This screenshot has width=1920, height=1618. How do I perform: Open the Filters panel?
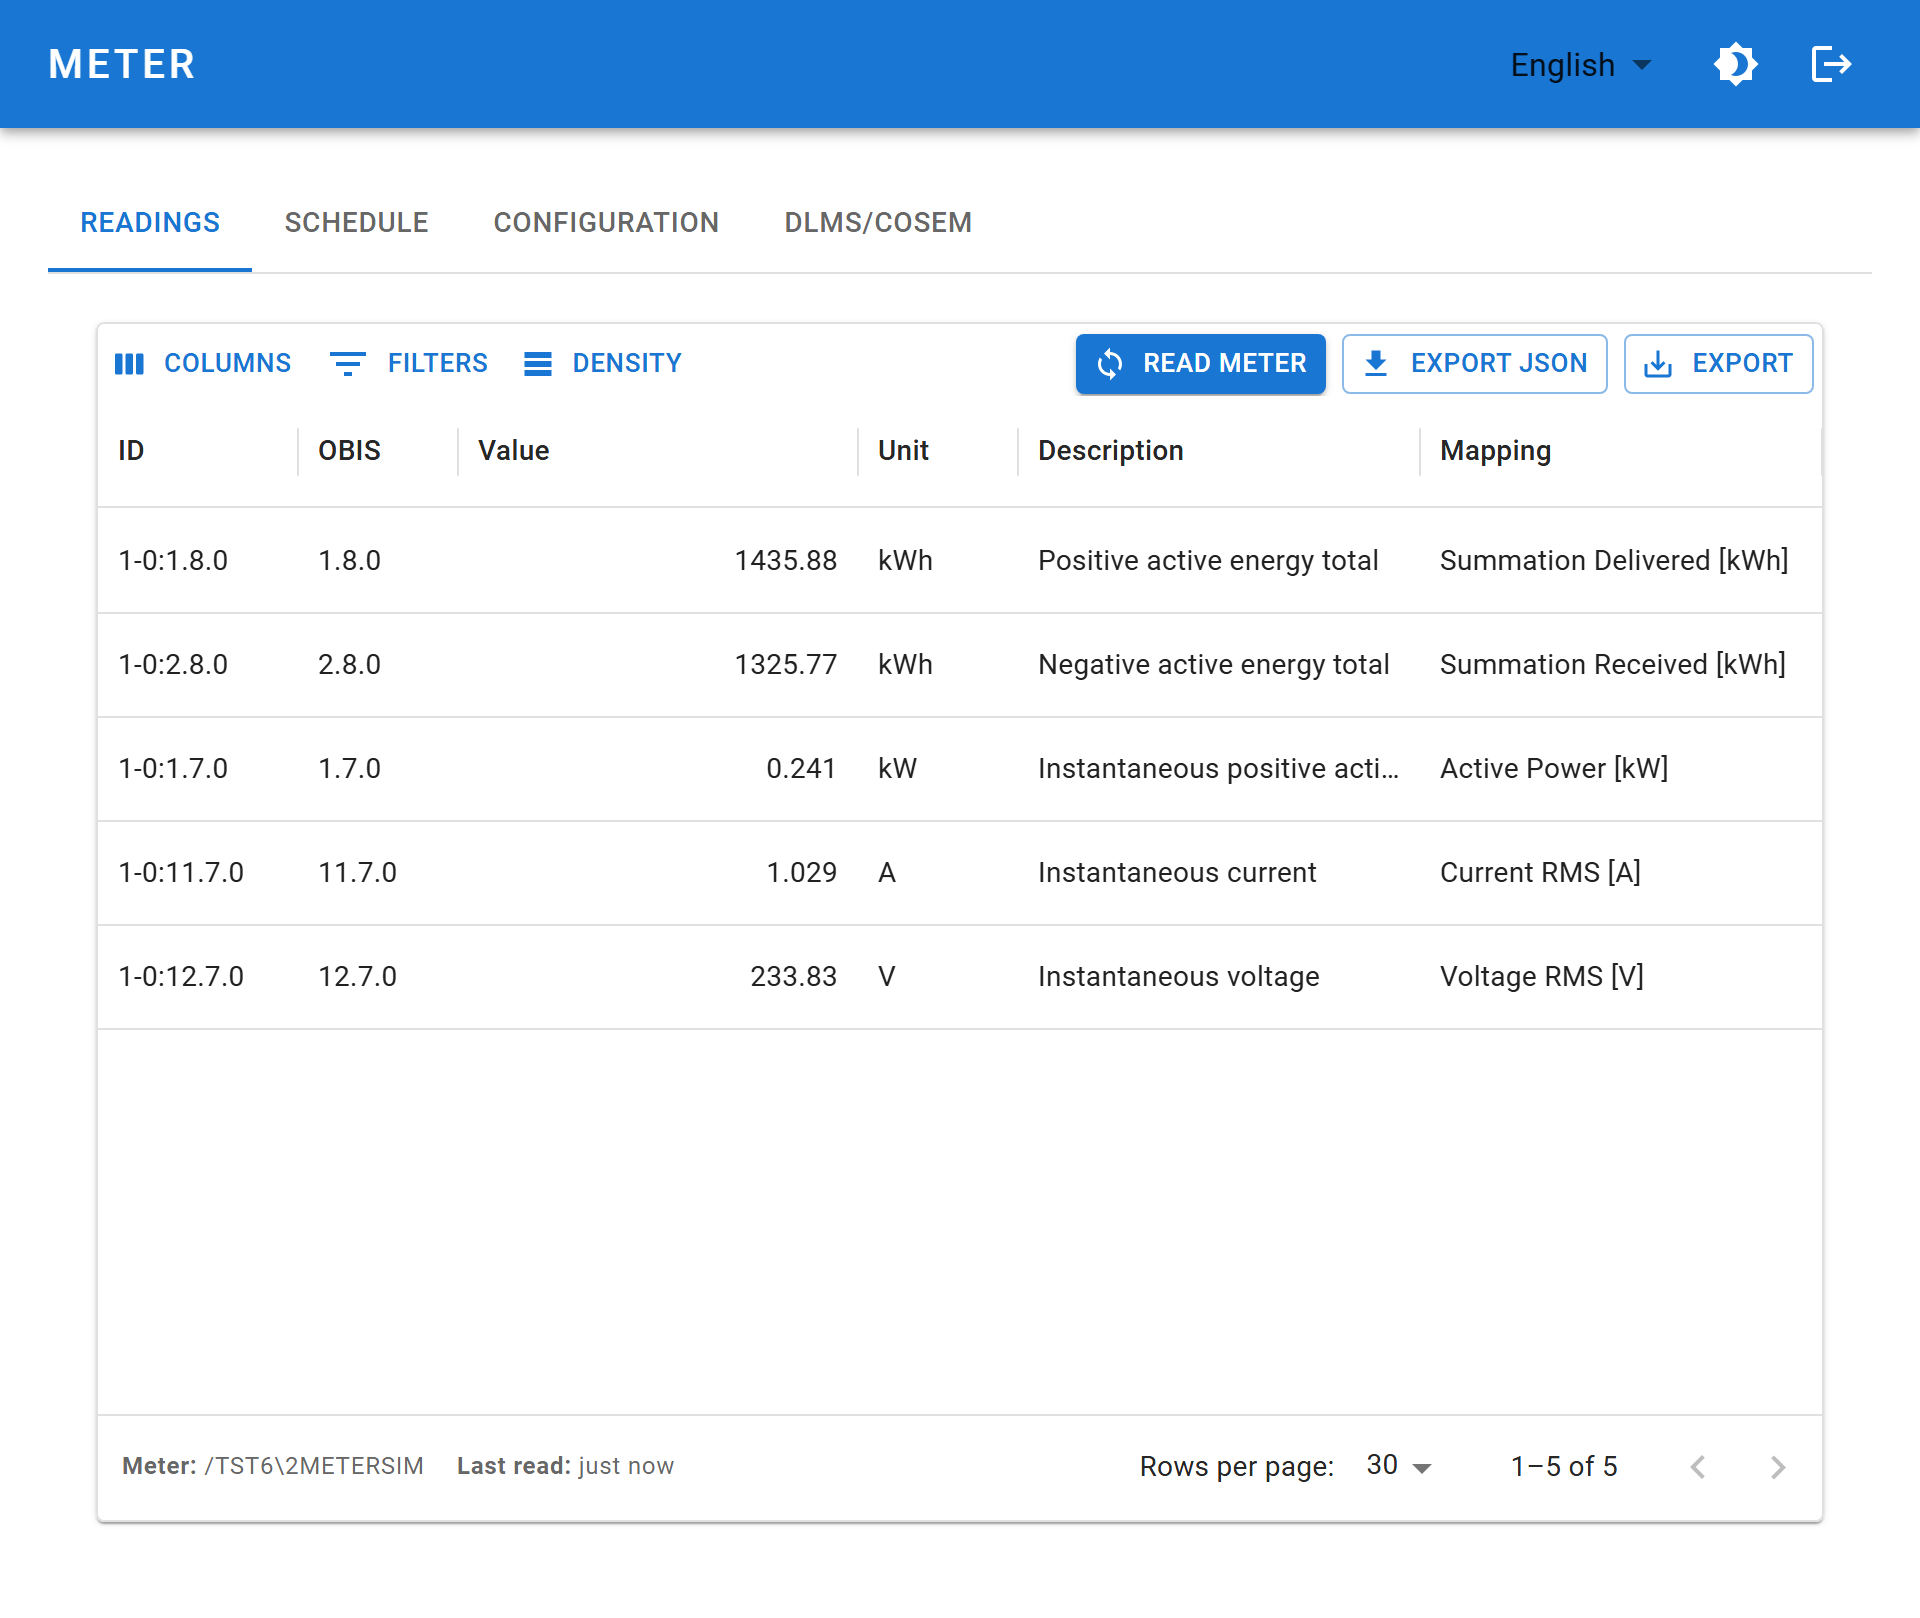(409, 363)
